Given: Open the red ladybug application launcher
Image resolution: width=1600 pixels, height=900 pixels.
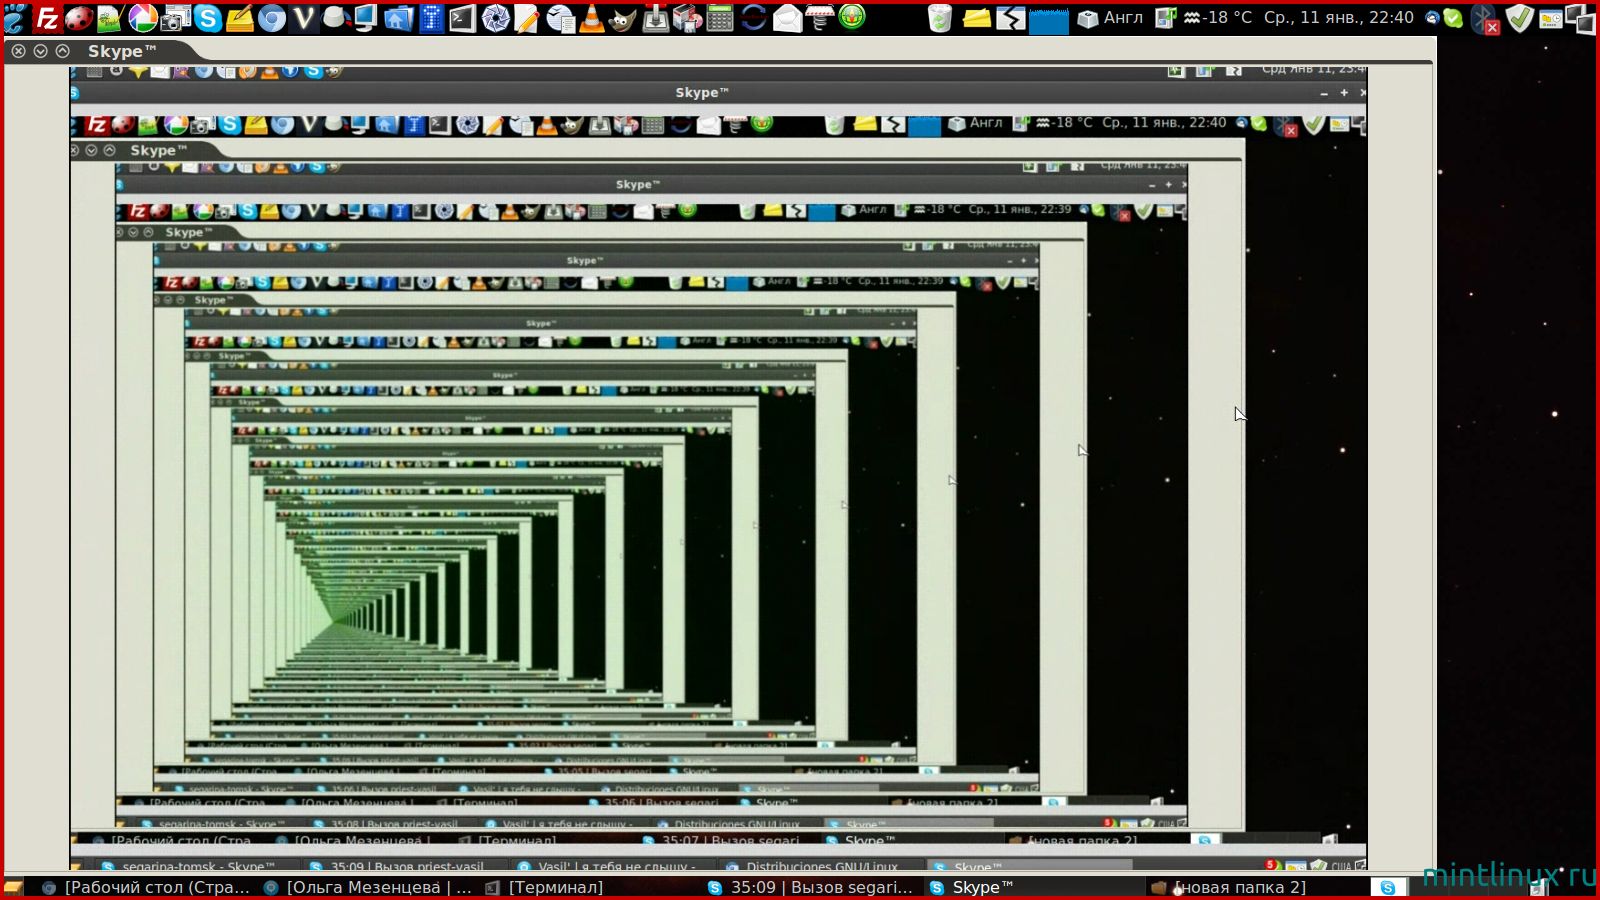Looking at the screenshot, I should (x=79, y=18).
